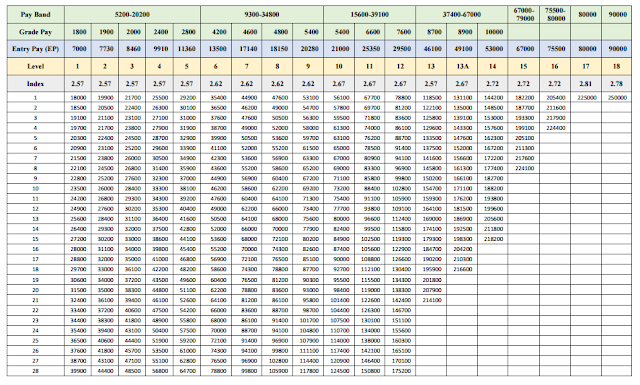Select the pay cell '124500'
Viewport: 640px width, 385px height.
(340, 371)
